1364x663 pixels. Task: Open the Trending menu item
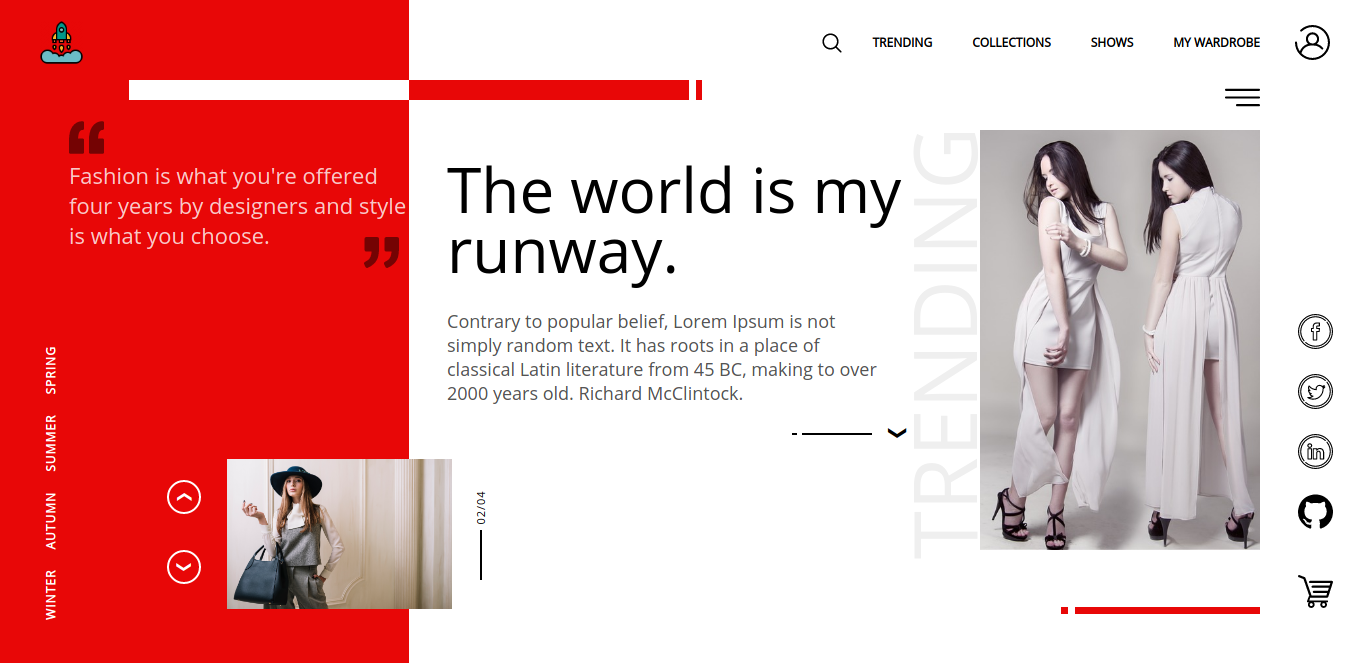point(902,43)
